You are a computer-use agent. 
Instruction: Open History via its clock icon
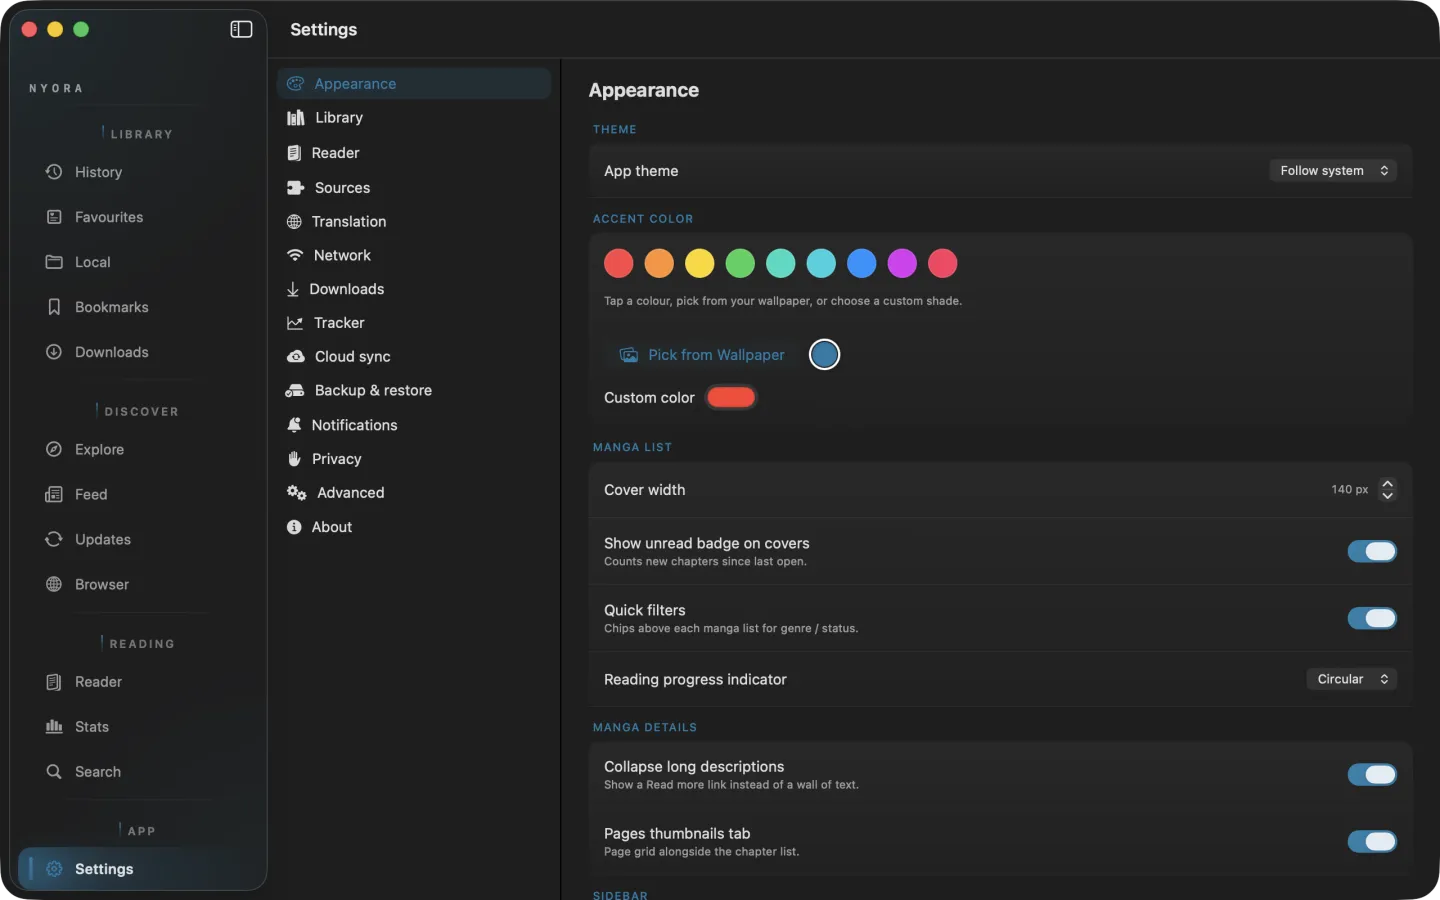pos(54,172)
